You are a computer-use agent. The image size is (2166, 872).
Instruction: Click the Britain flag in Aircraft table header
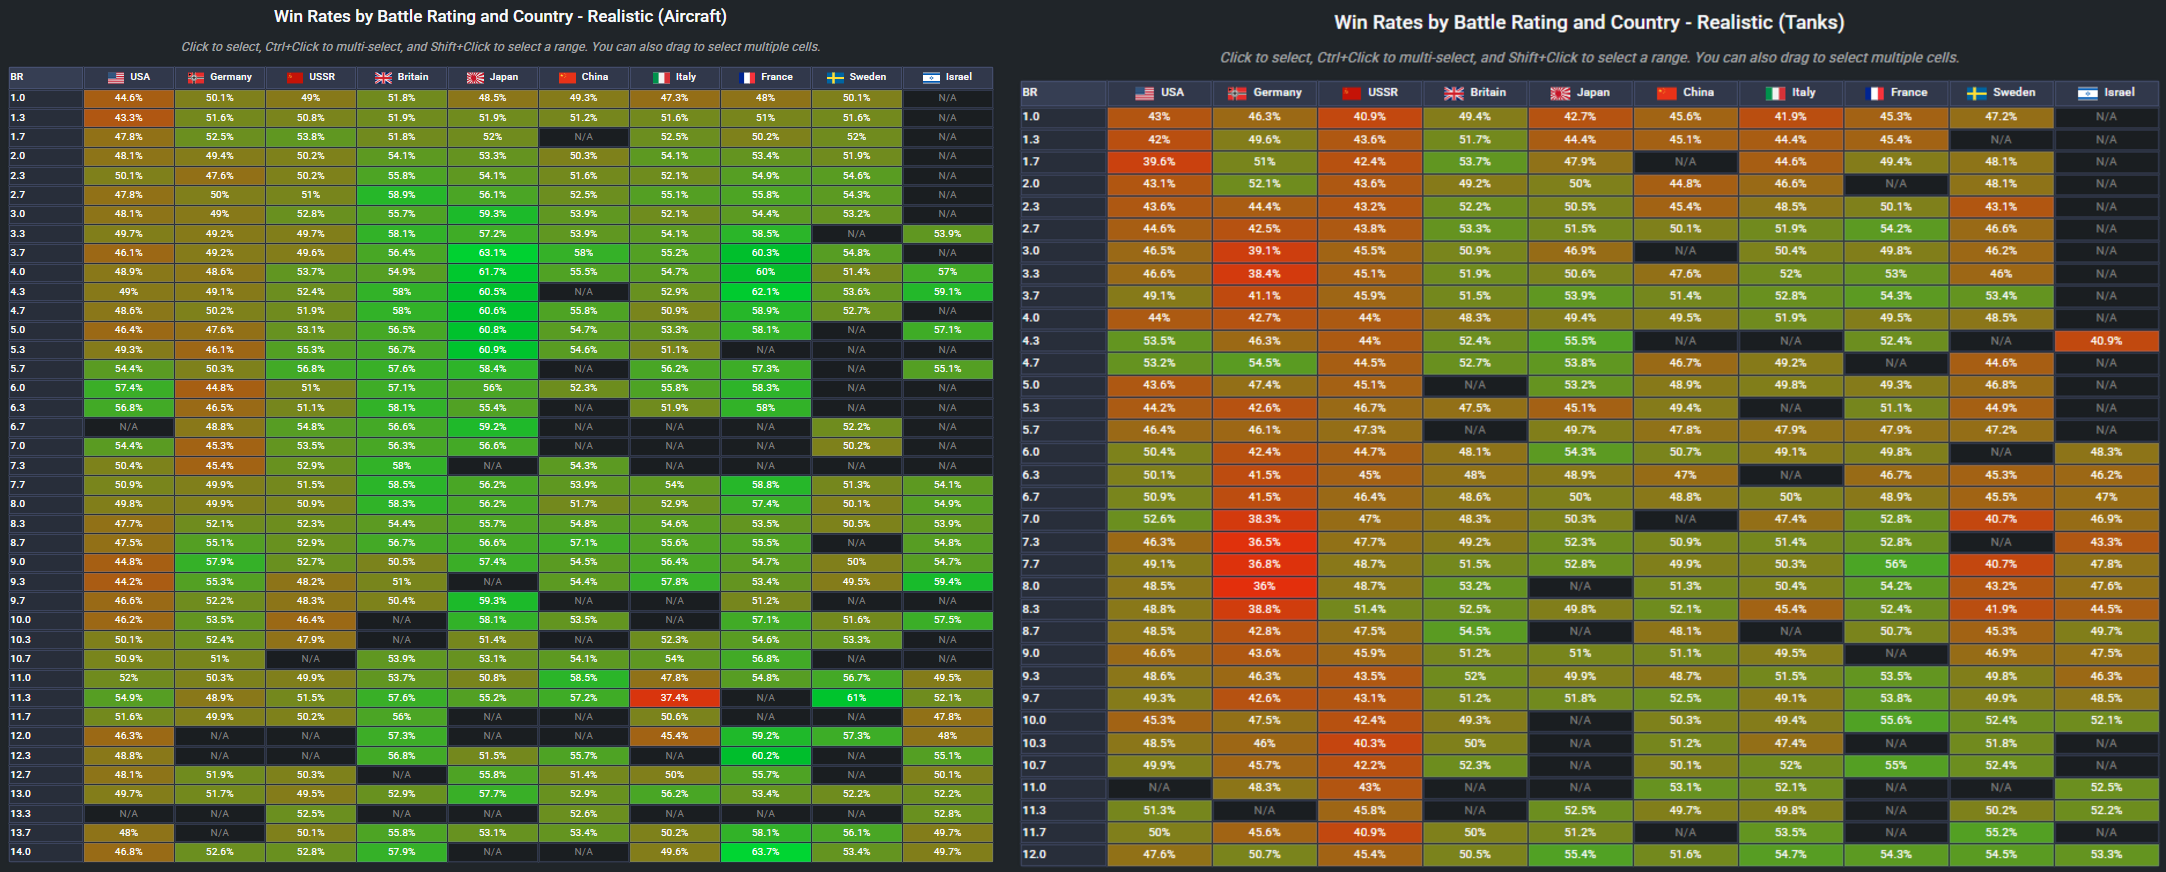tap(383, 77)
